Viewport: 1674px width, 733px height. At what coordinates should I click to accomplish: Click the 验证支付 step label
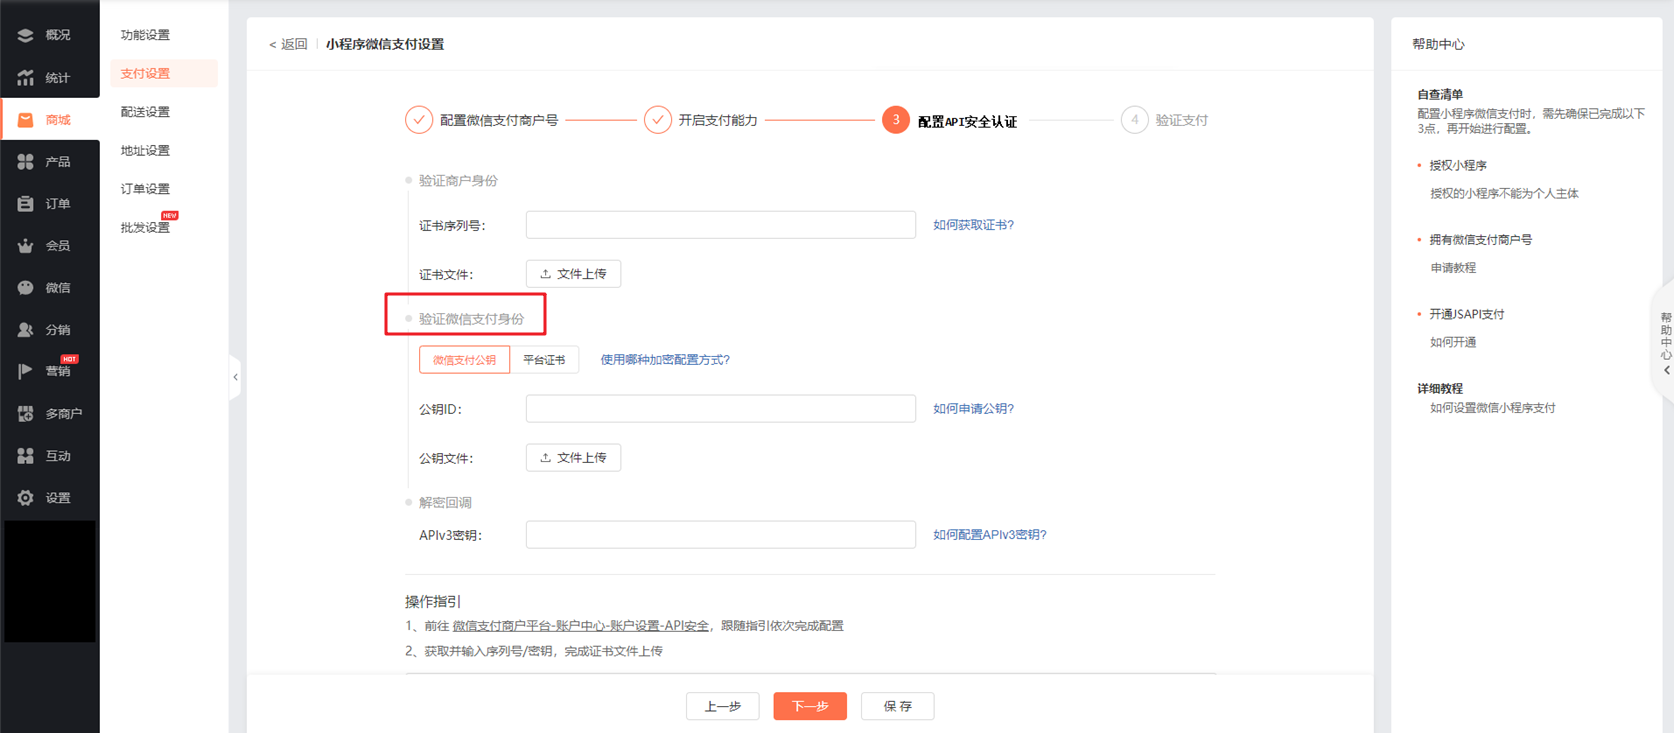coord(1182,120)
